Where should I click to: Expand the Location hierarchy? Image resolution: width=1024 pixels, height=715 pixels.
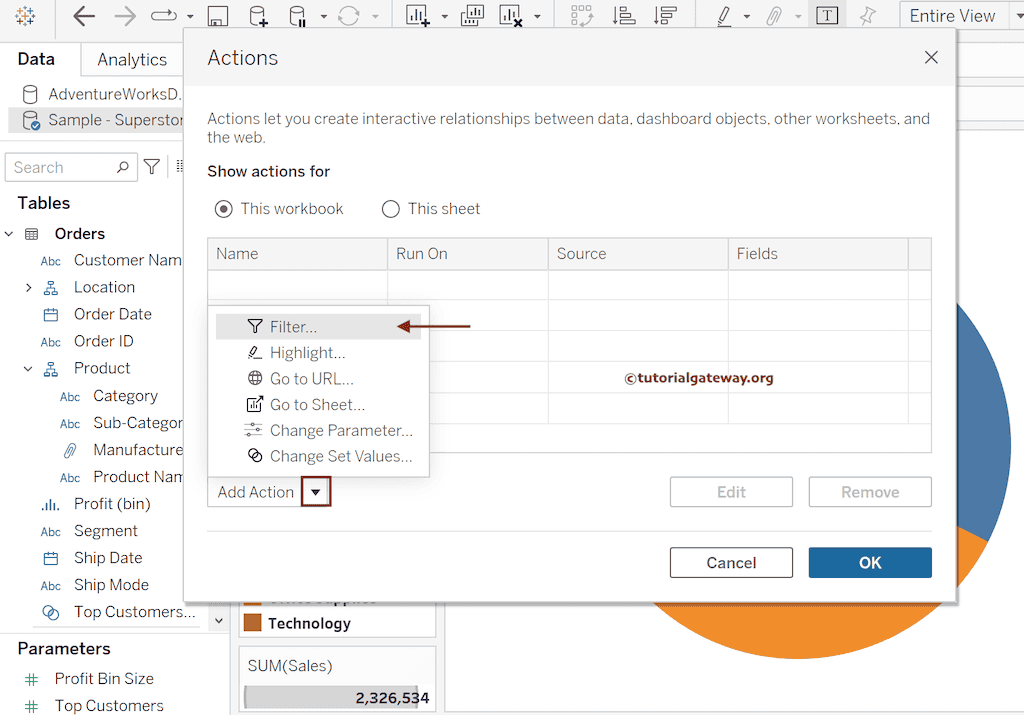pyautogui.click(x=28, y=287)
